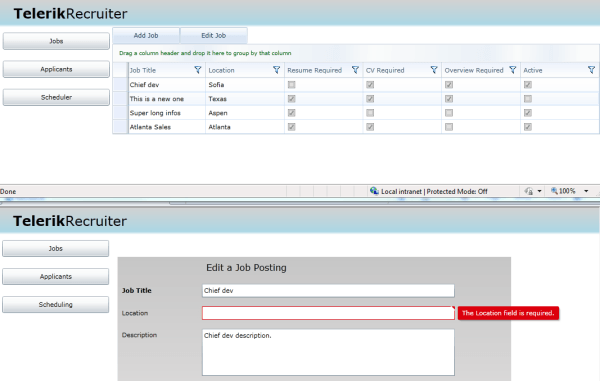This screenshot has width=600, height=381.
Task: Open filter for Job Title column
Action: click(x=197, y=70)
